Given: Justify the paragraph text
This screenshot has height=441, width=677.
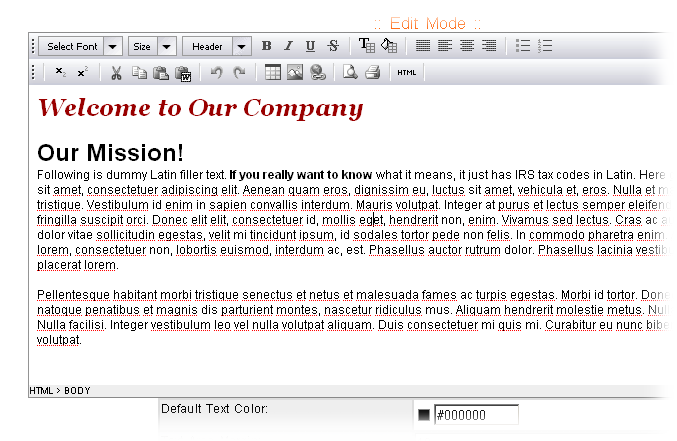Looking at the screenshot, I should click(x=423, y=45).
